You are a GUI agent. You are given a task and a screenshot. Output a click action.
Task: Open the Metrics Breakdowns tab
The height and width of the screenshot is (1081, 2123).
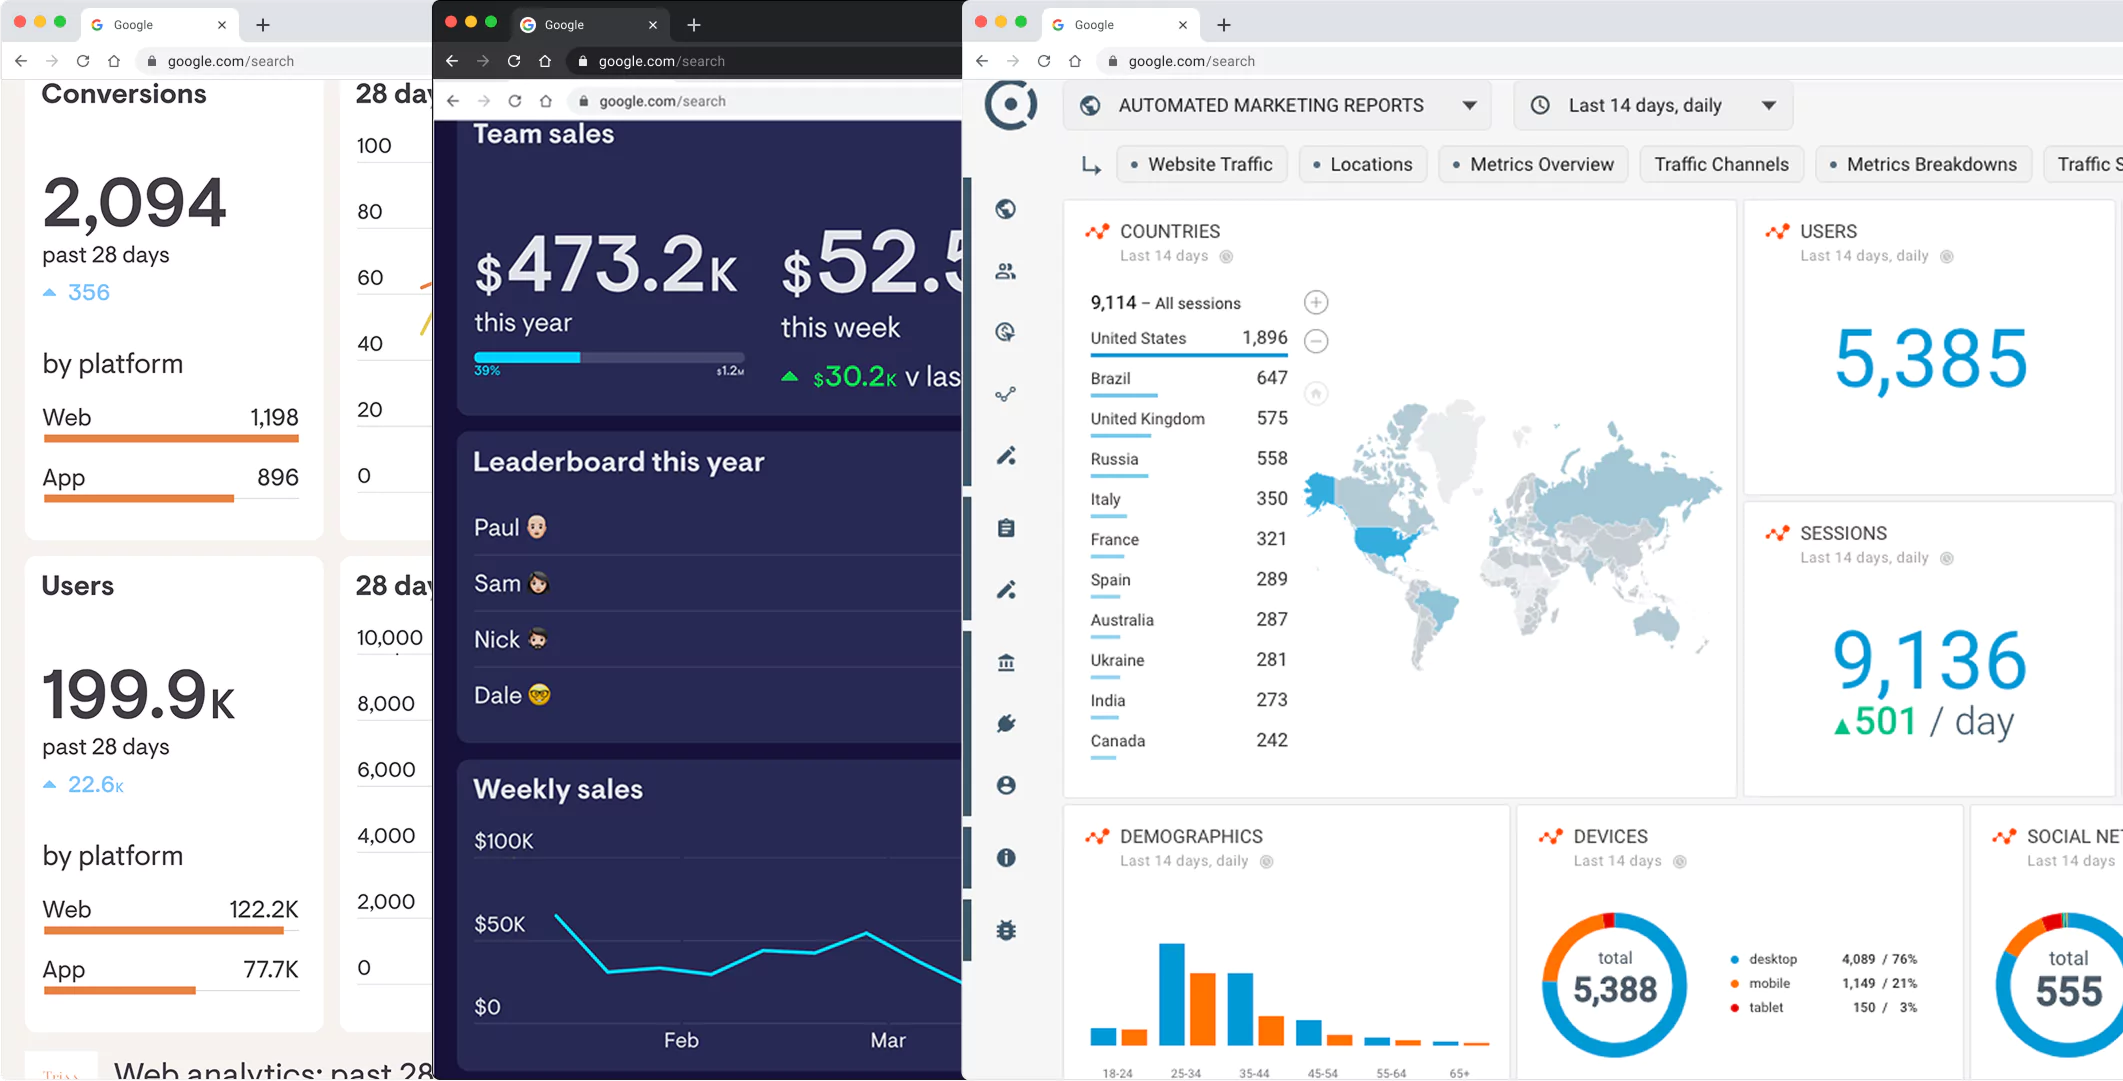pyautogui.click(x=1922, y=165)
